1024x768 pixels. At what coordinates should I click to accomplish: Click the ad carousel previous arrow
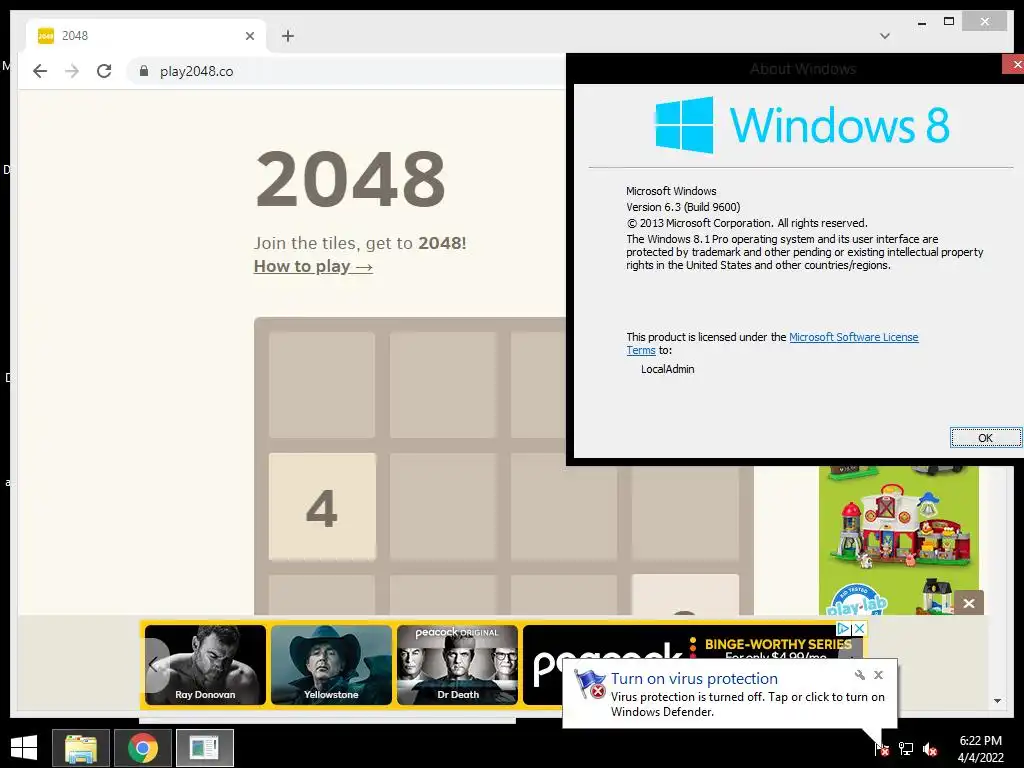pyautogui.click(x=155, y=665)
